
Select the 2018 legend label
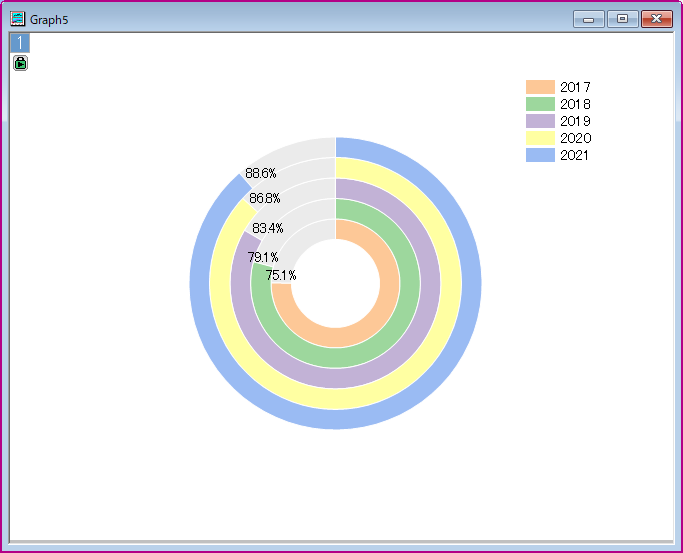click(x=575, y=104)
